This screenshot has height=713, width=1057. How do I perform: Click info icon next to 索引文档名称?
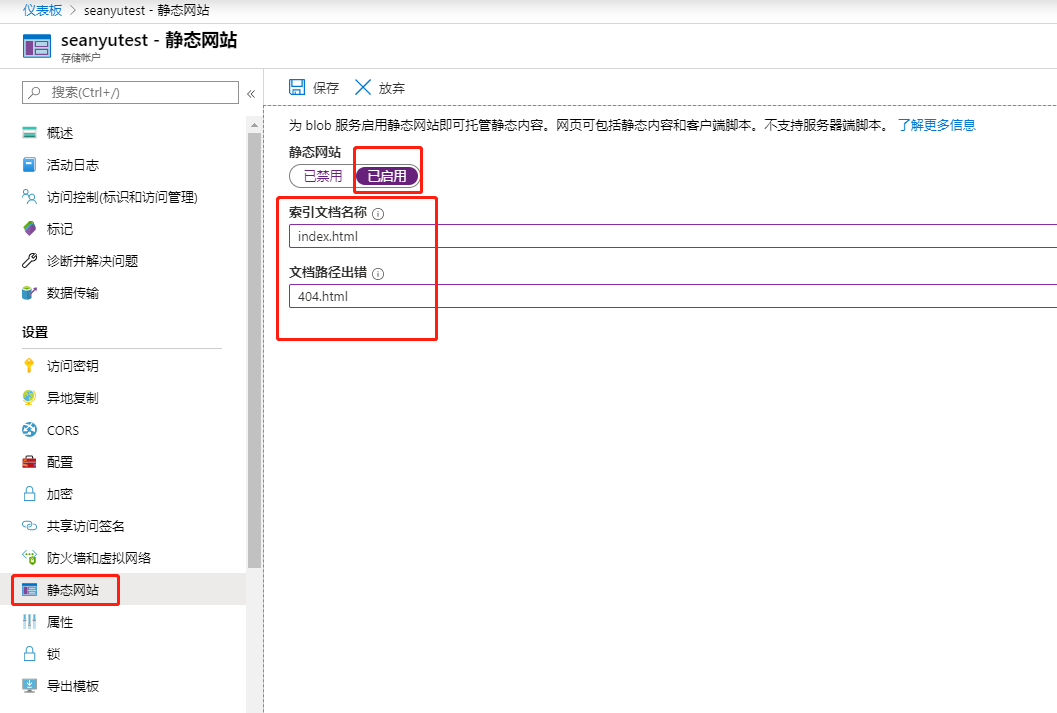(x=378, y=214)
